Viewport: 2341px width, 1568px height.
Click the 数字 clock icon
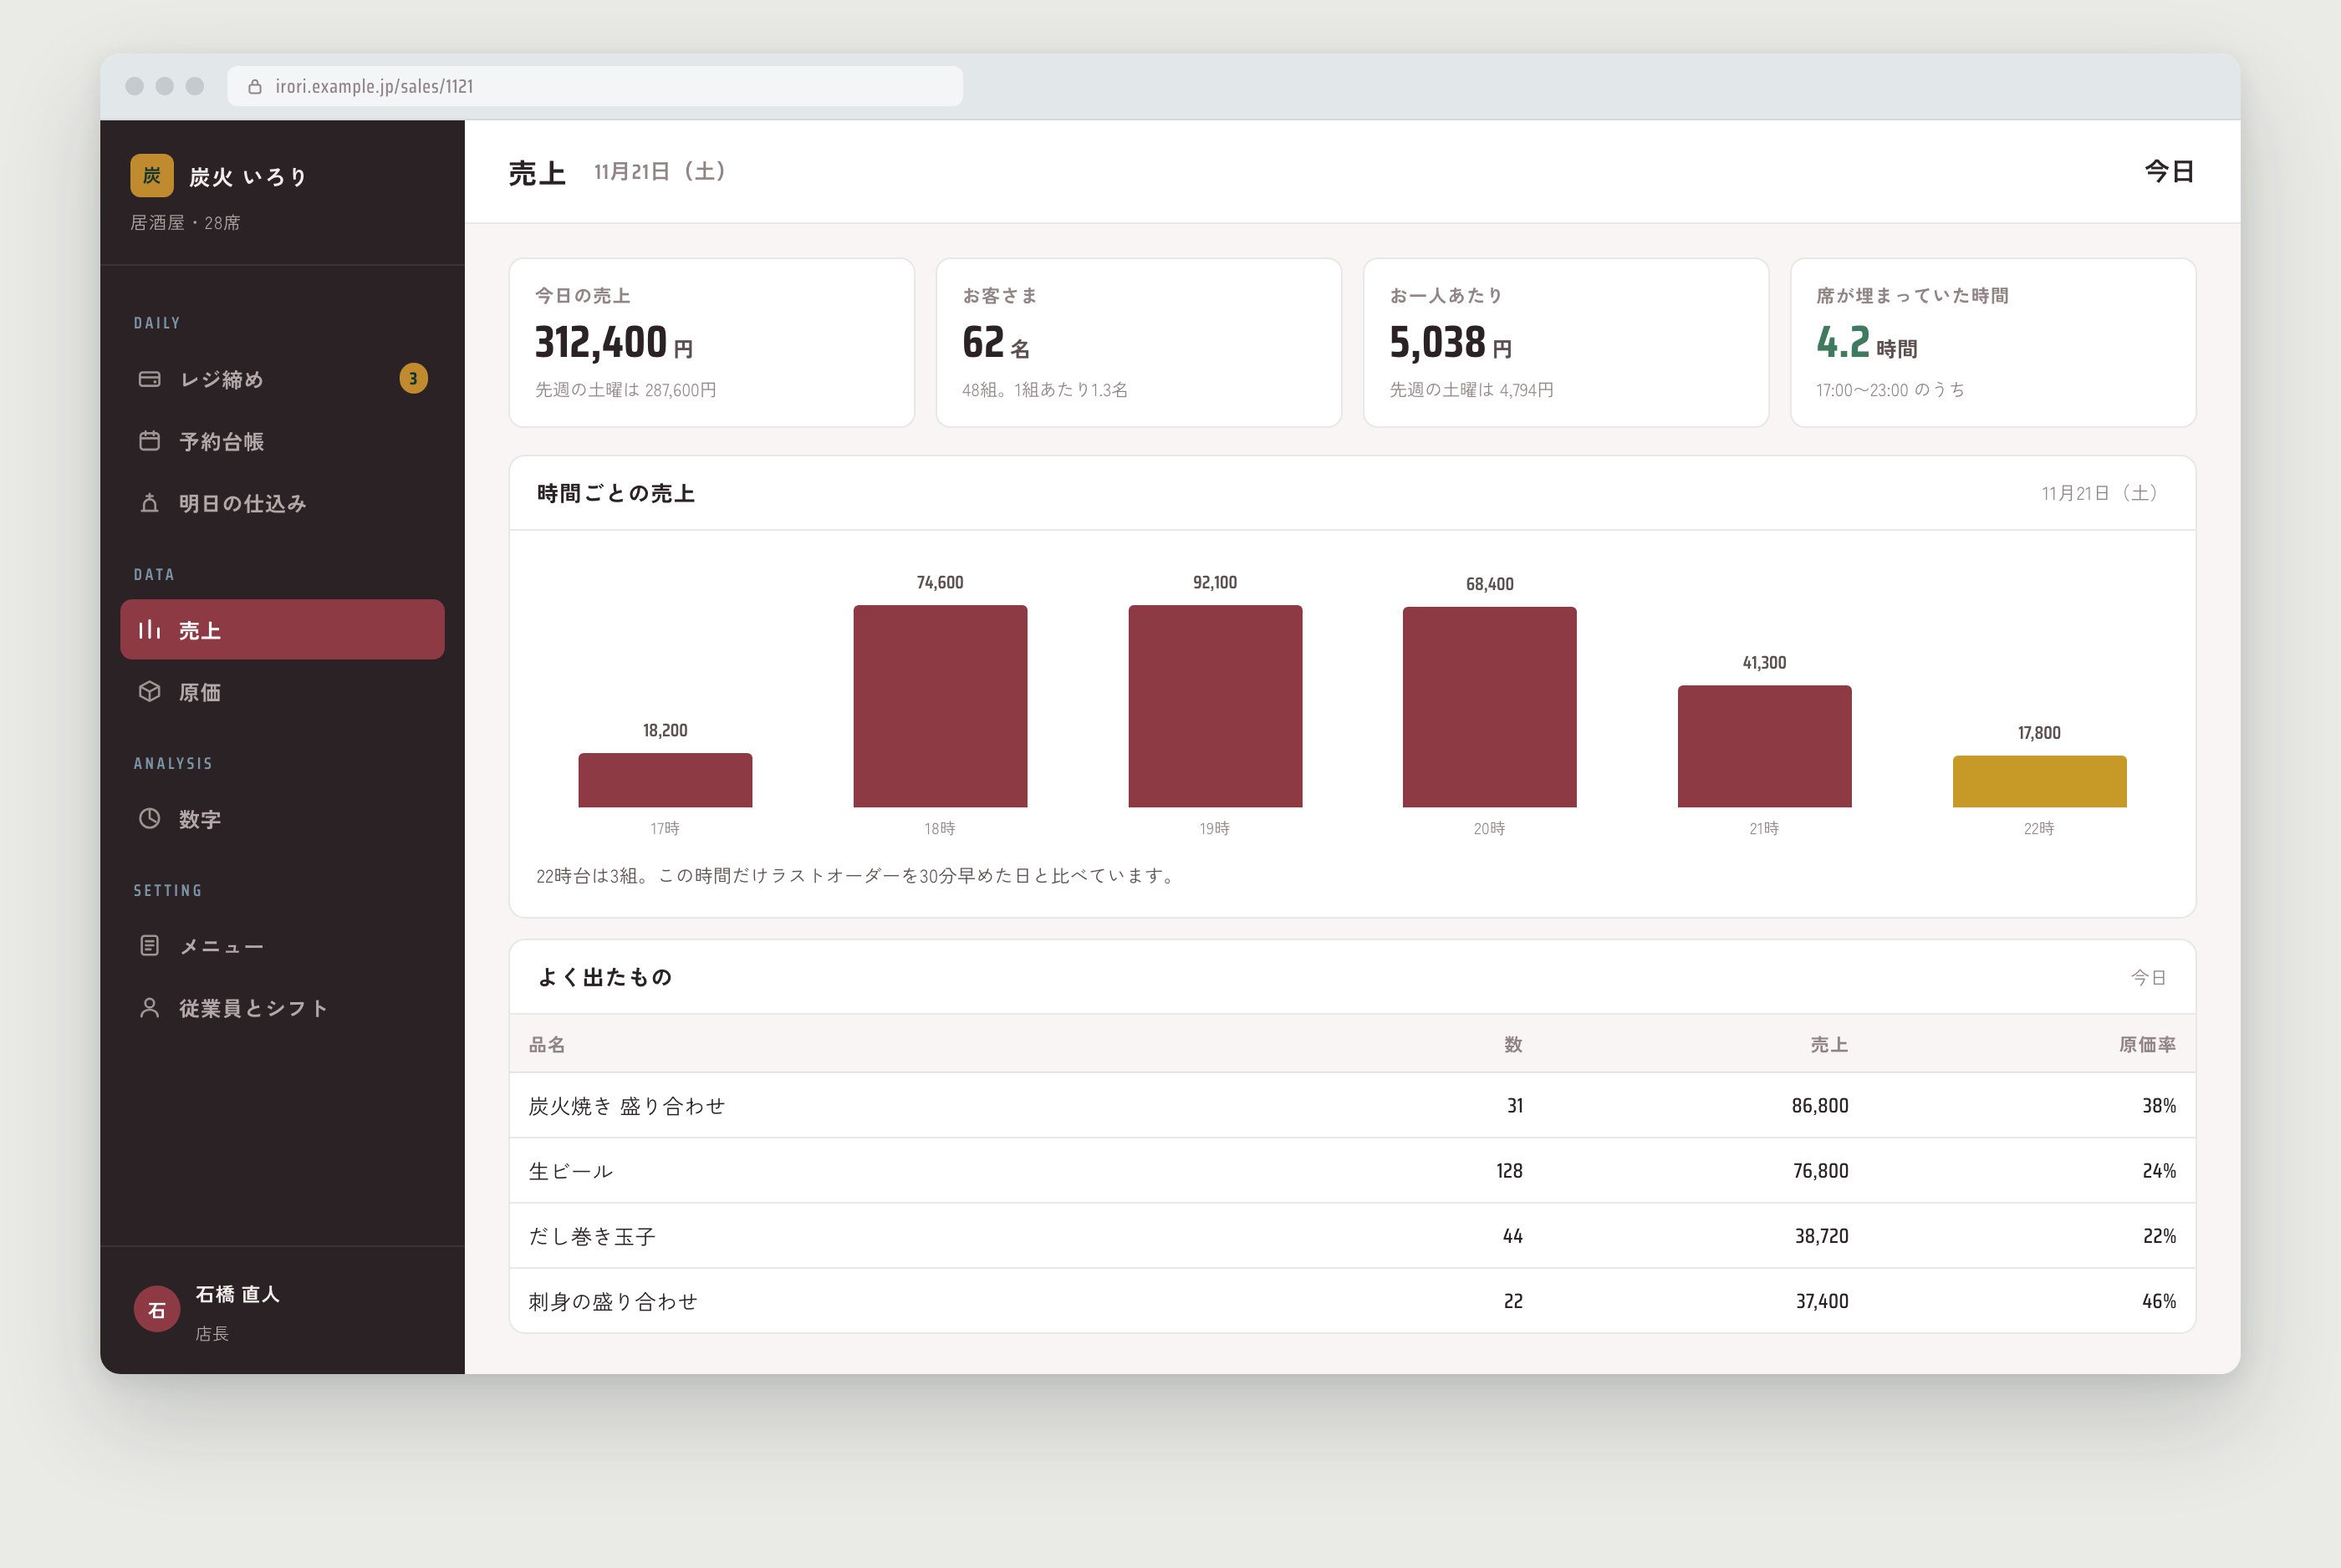(x=149, y=818)
